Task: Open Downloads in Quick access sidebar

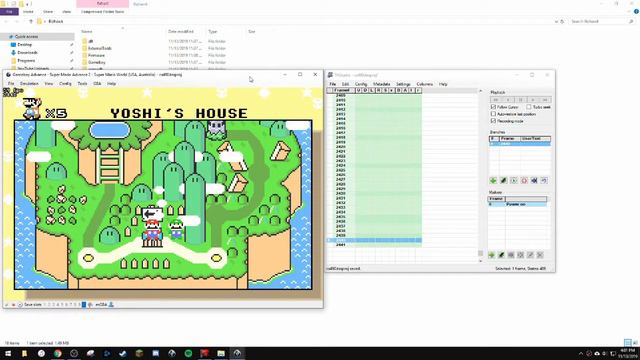Action: pos(27,53)
